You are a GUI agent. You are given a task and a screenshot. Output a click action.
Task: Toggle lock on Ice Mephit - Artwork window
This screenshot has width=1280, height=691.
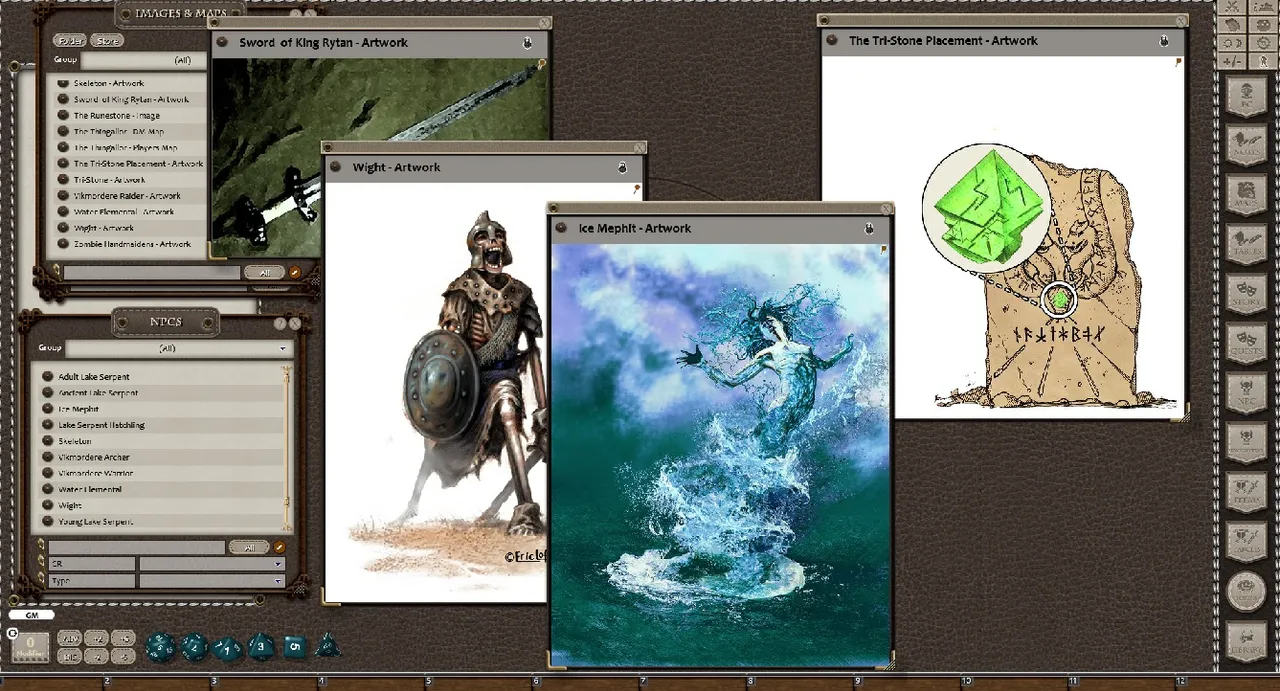(x=868, y=229)
